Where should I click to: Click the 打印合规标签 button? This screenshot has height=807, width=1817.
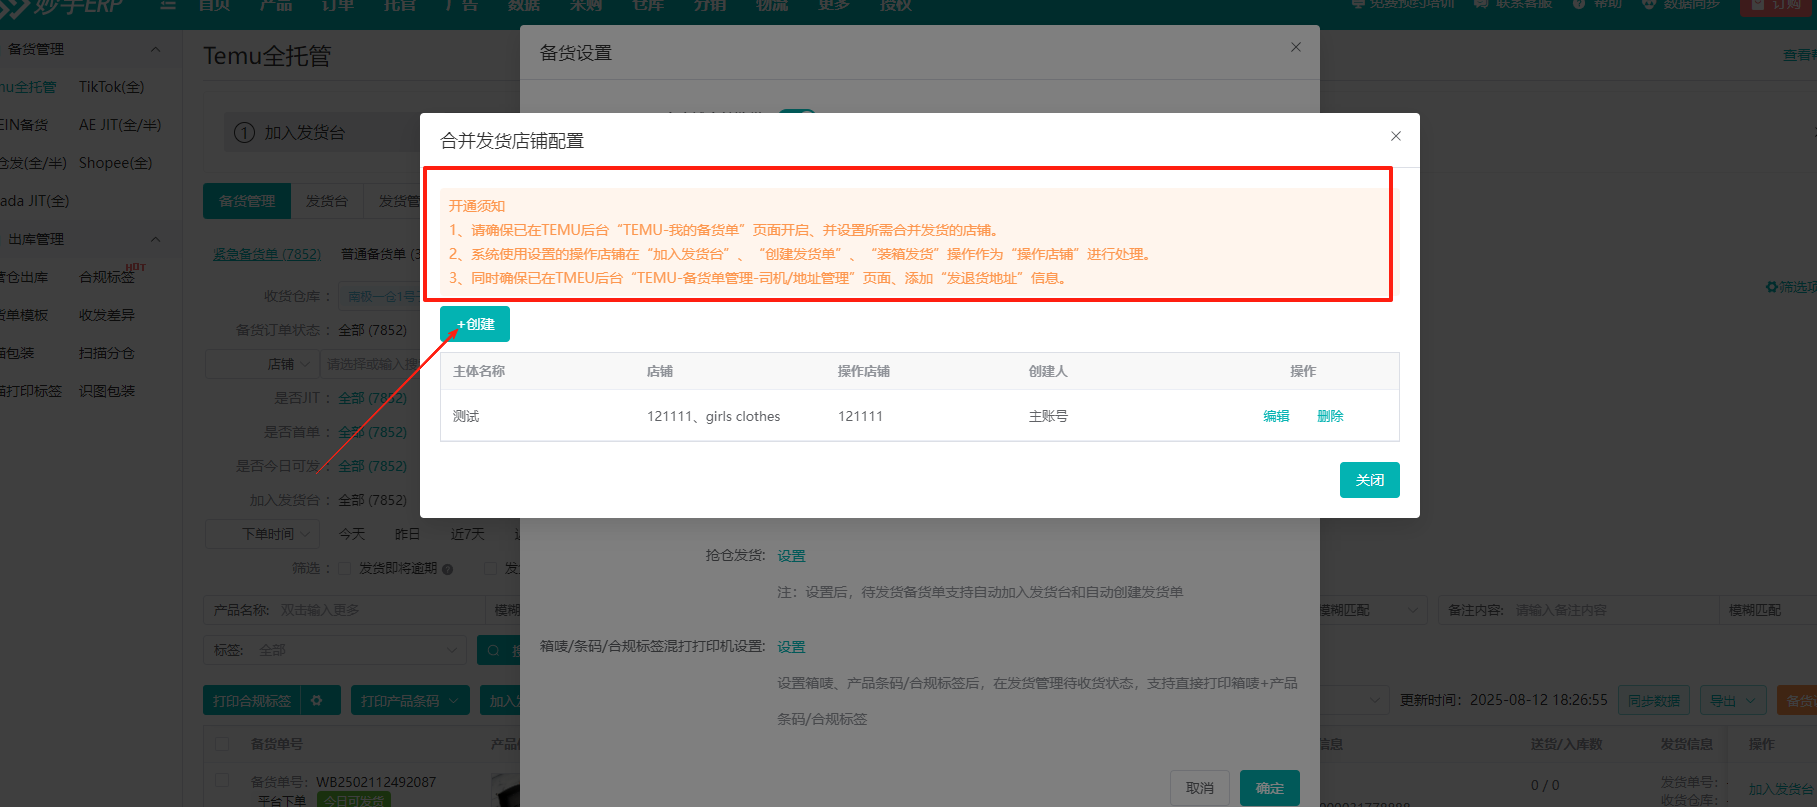click(x=252, y=701)
